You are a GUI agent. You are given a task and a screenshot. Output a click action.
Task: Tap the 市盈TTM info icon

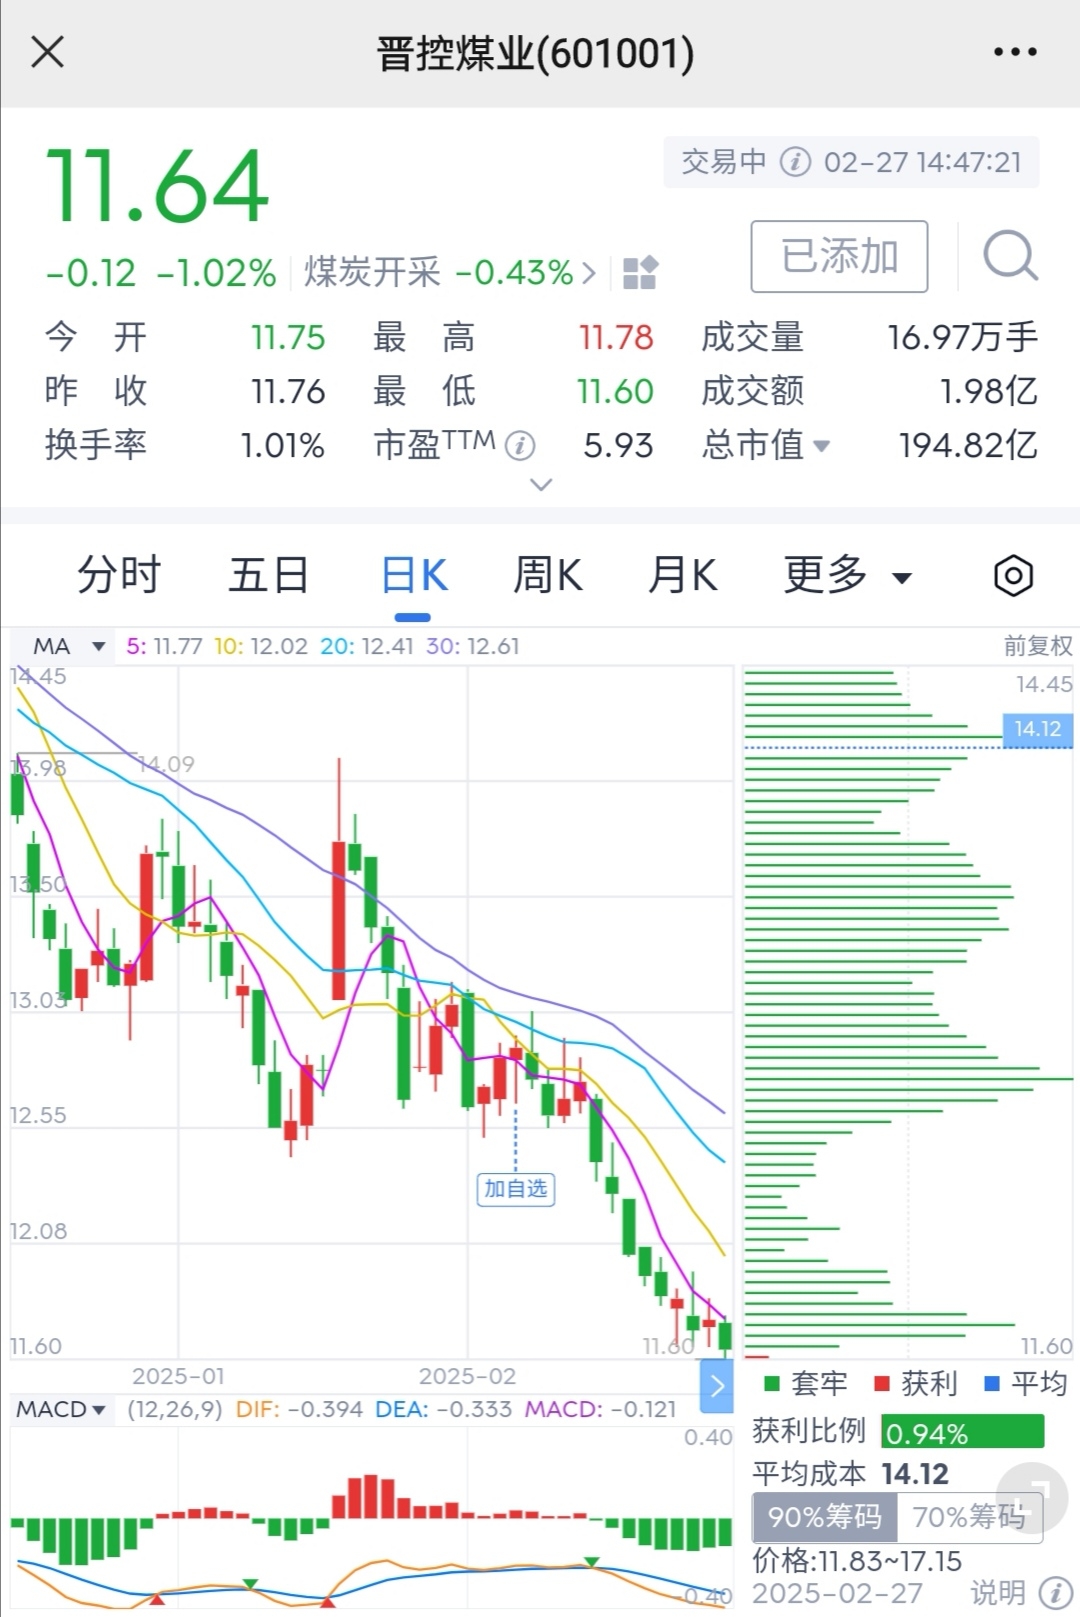[x=520, y=445]
